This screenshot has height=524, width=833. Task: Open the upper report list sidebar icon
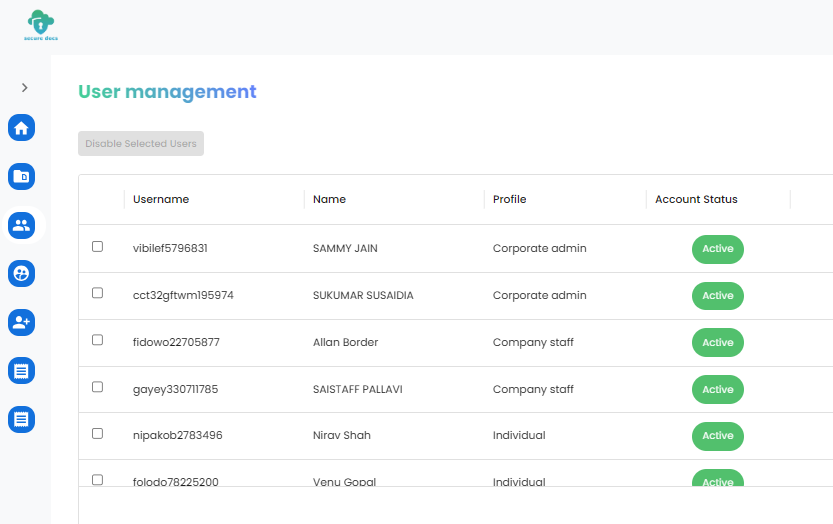[21, 371]
